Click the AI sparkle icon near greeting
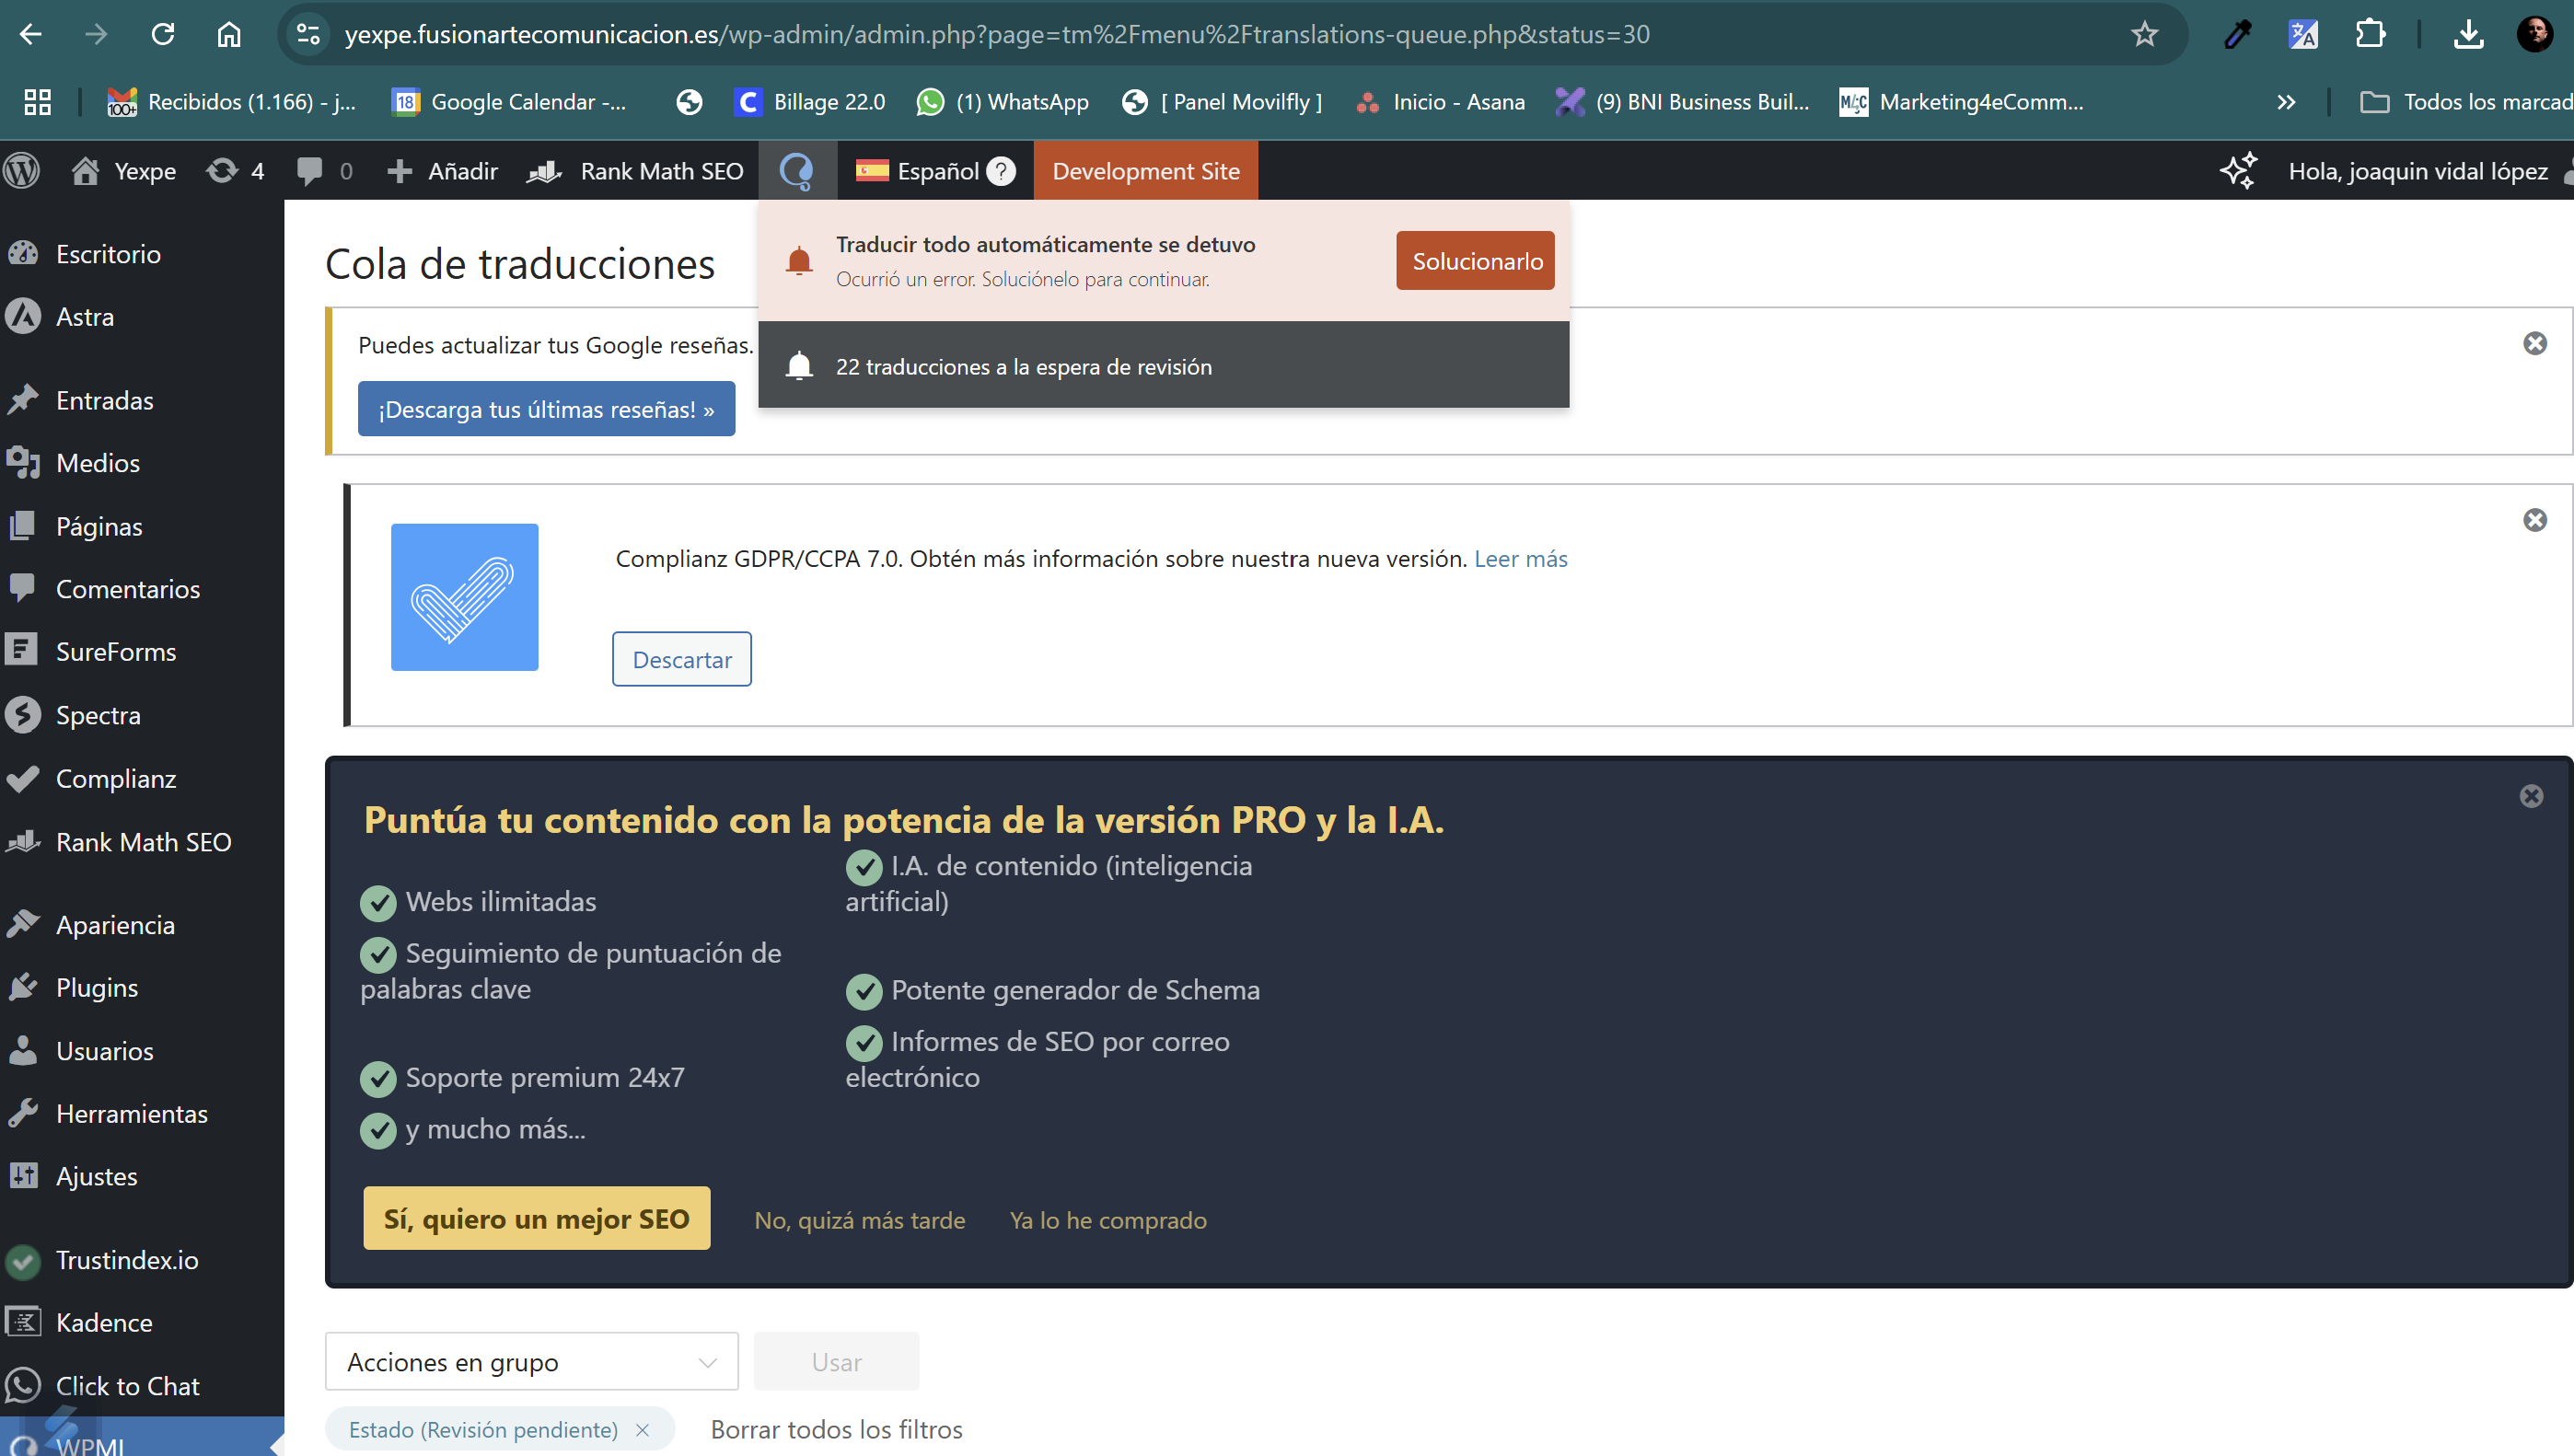The width and height of the screenshot is (2574, 1456). 2238,171
